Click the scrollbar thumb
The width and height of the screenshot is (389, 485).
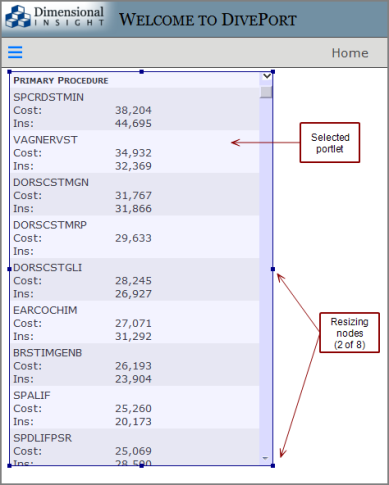click(x=266, y=92)
